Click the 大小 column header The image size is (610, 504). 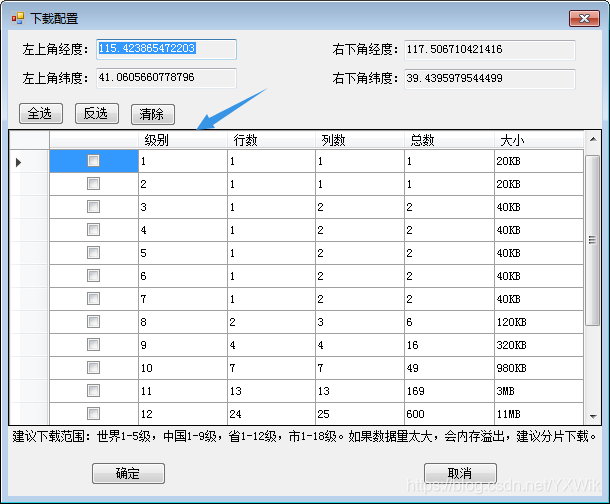coord(539,140)
